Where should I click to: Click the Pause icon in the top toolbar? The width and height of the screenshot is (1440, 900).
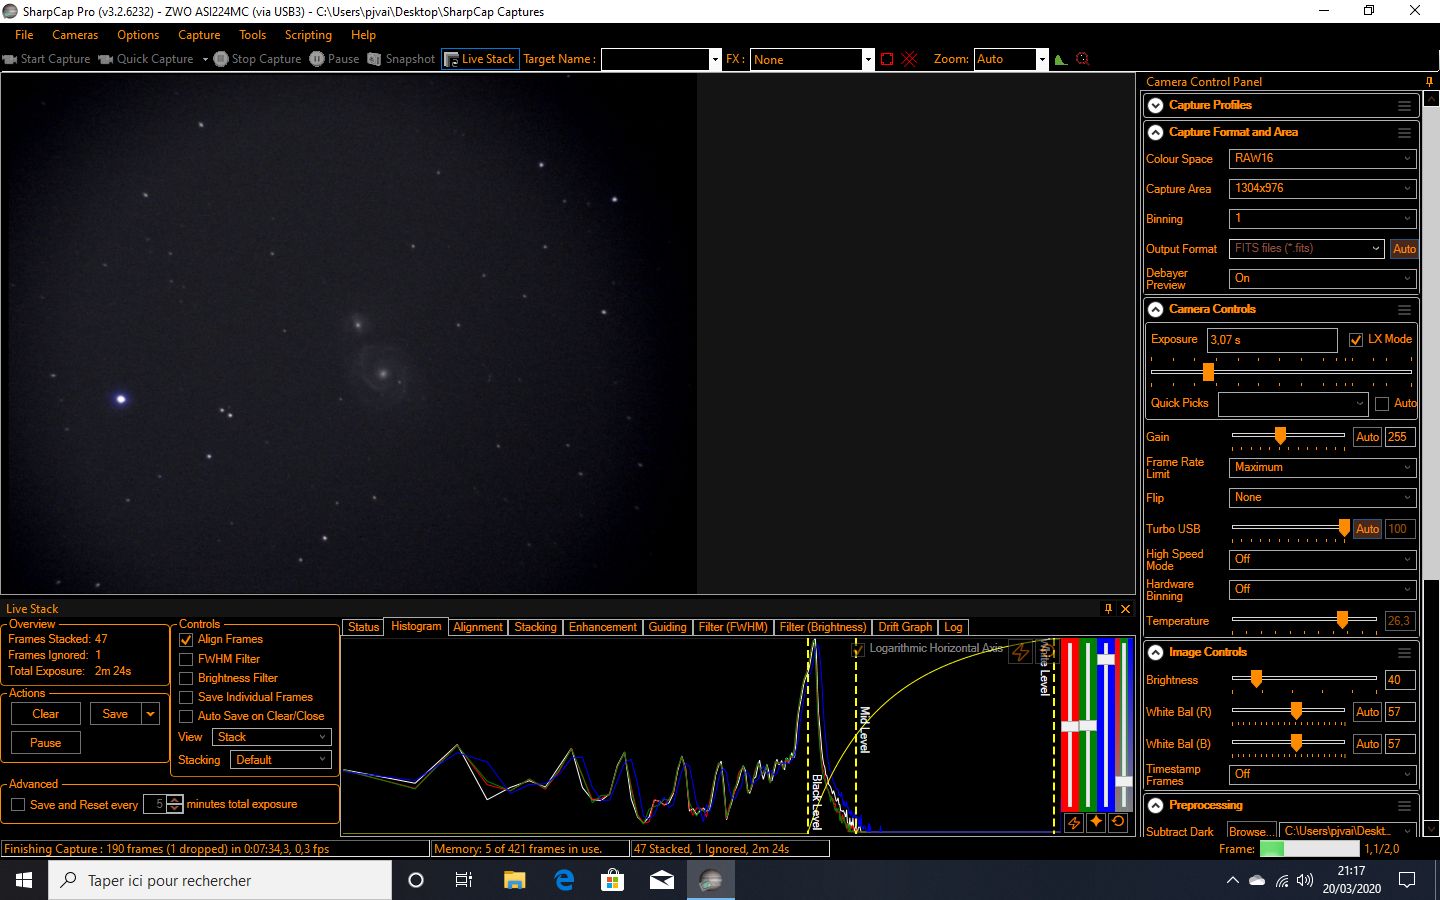click(x=317, y=59)
